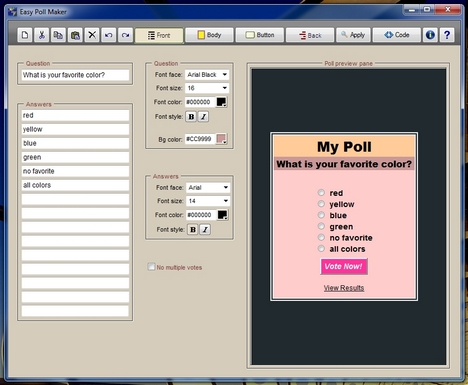Maximize the Easy Poll Maker window
468x385 pixels.
tap(427, 10)
